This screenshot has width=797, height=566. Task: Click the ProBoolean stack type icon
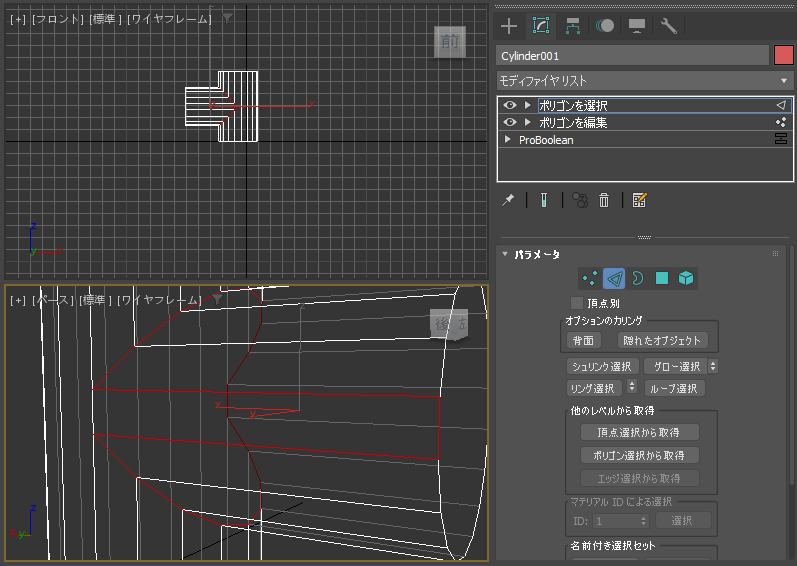point(781,139)
